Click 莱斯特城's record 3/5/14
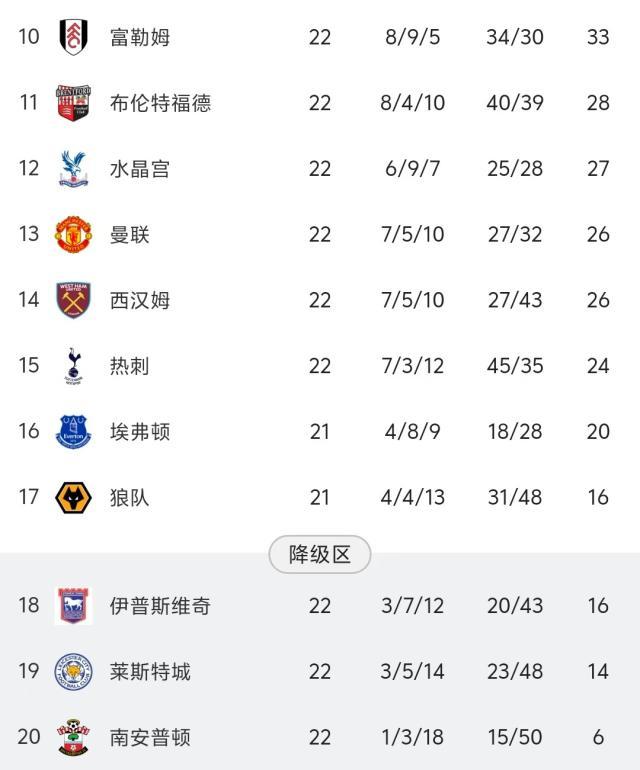 pos(412,672)
